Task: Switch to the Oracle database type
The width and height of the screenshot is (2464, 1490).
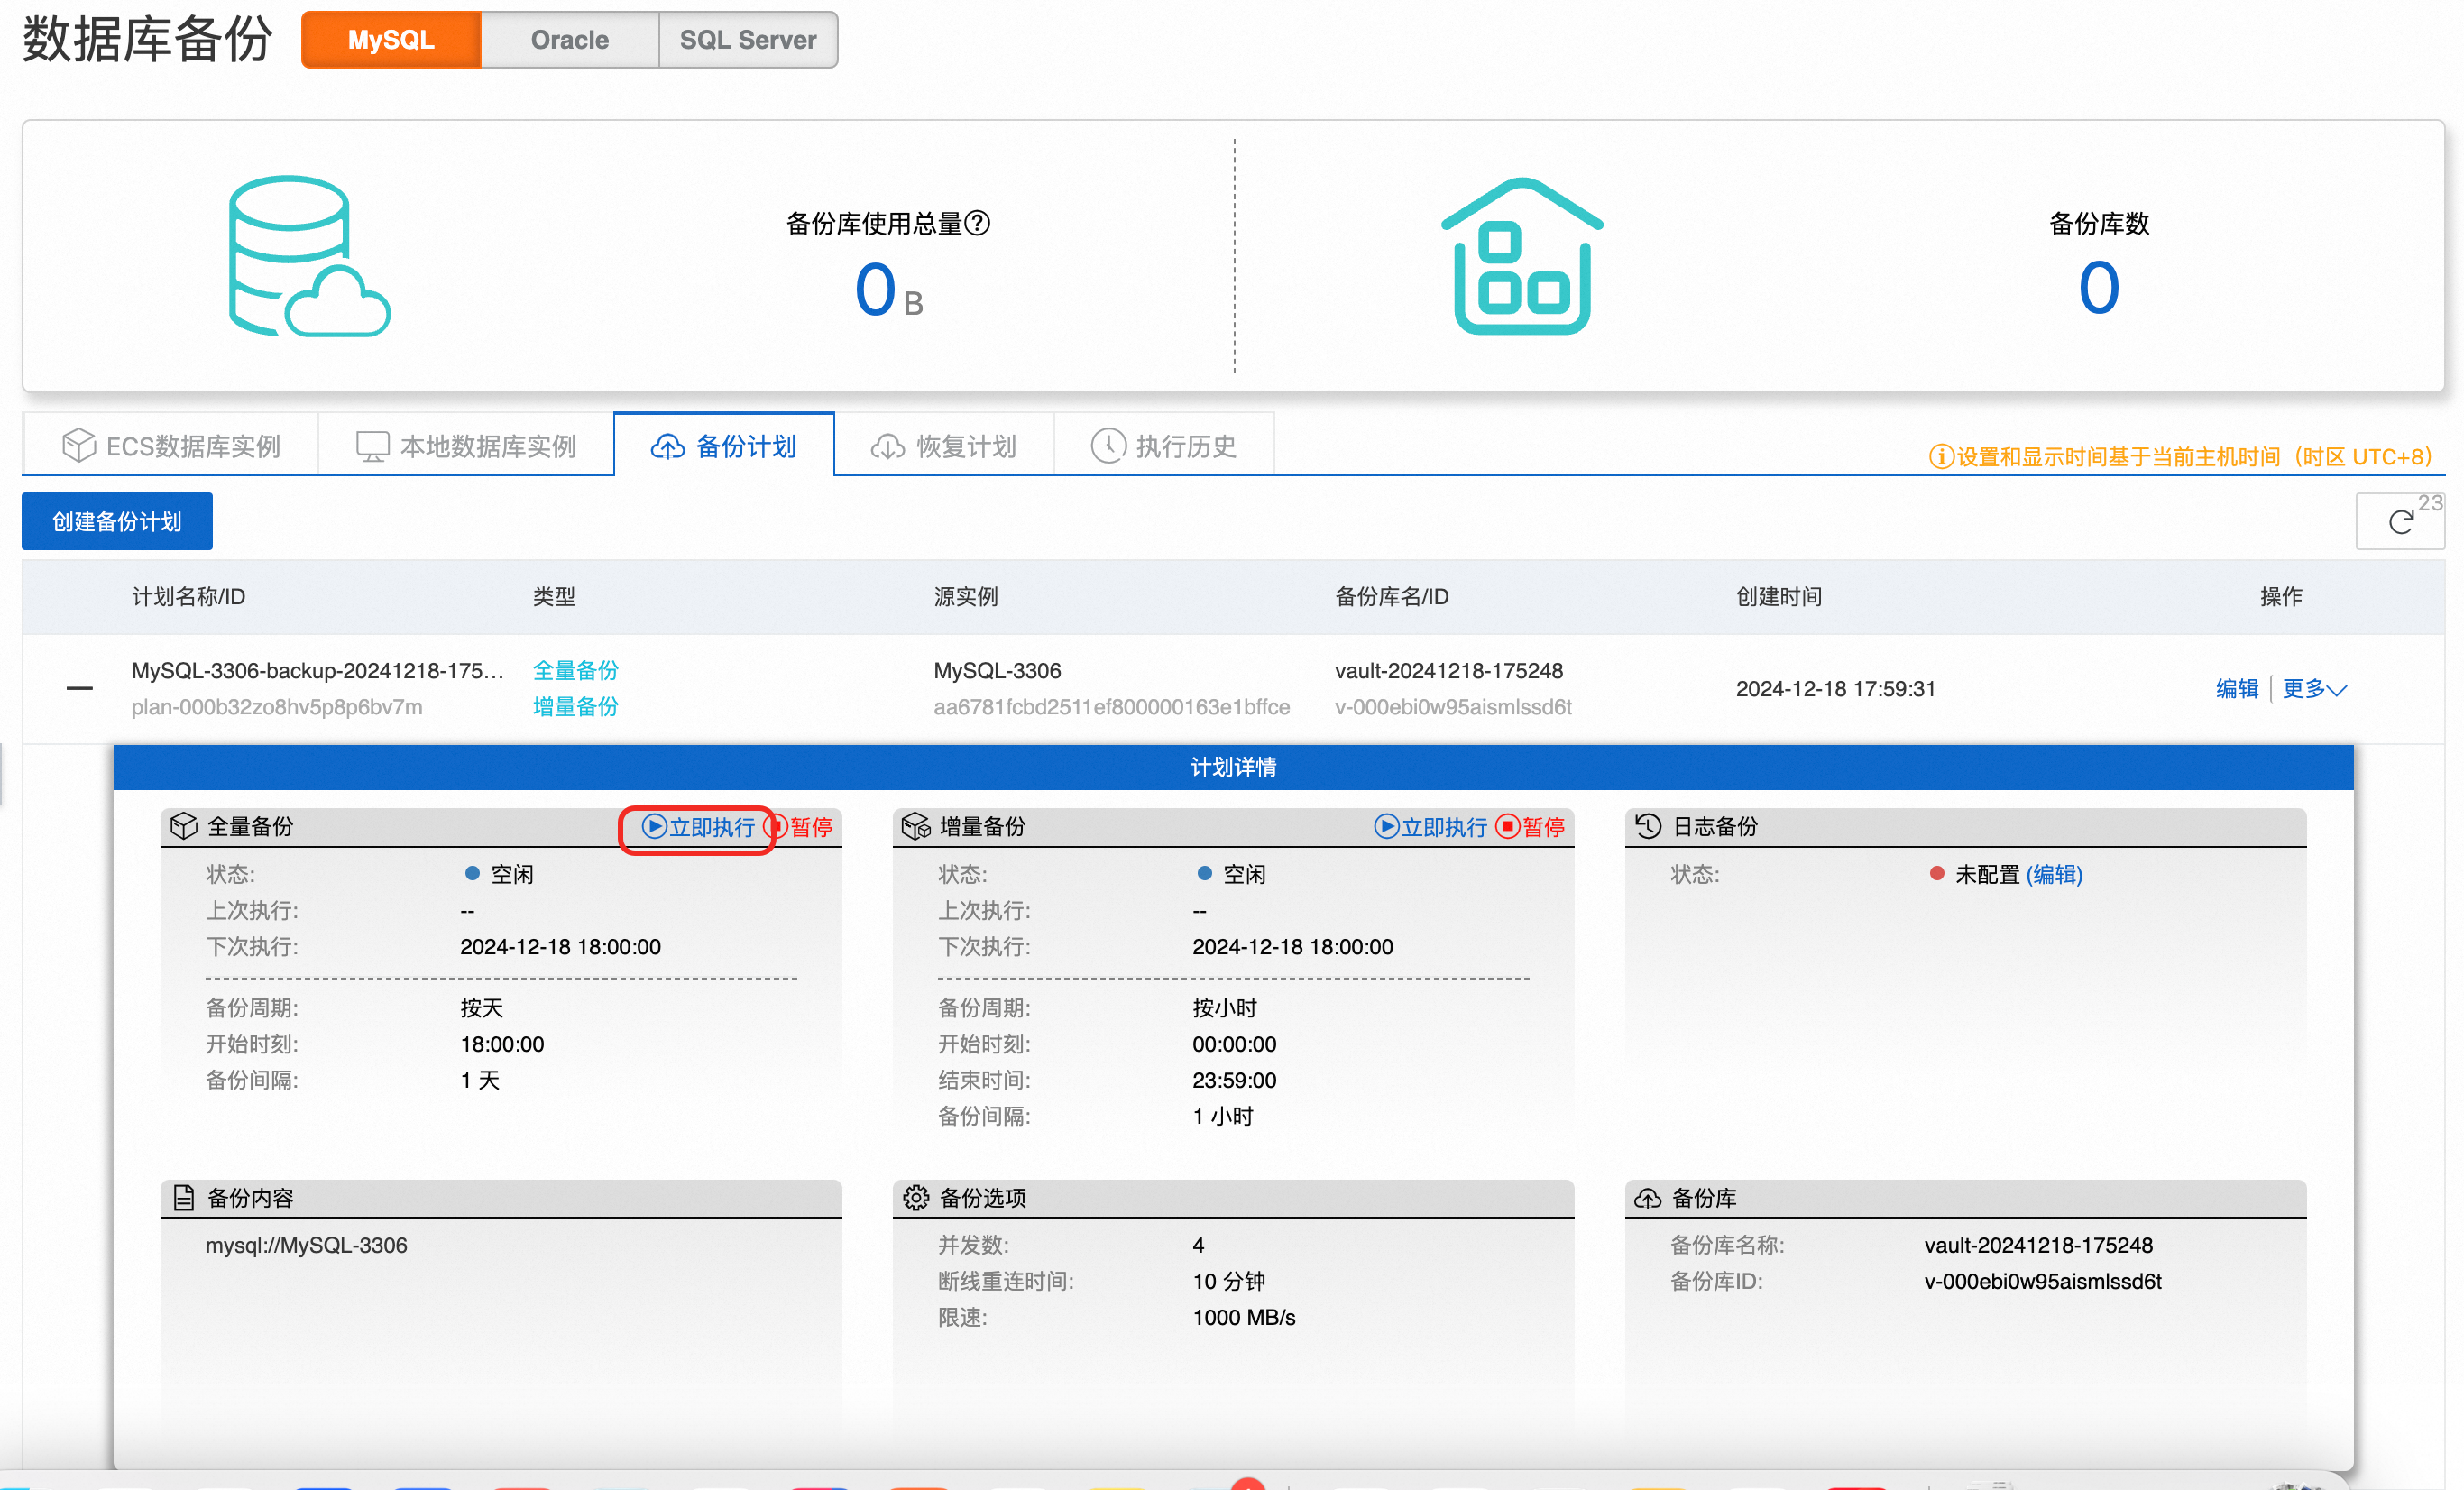Action: click(569, 40)
